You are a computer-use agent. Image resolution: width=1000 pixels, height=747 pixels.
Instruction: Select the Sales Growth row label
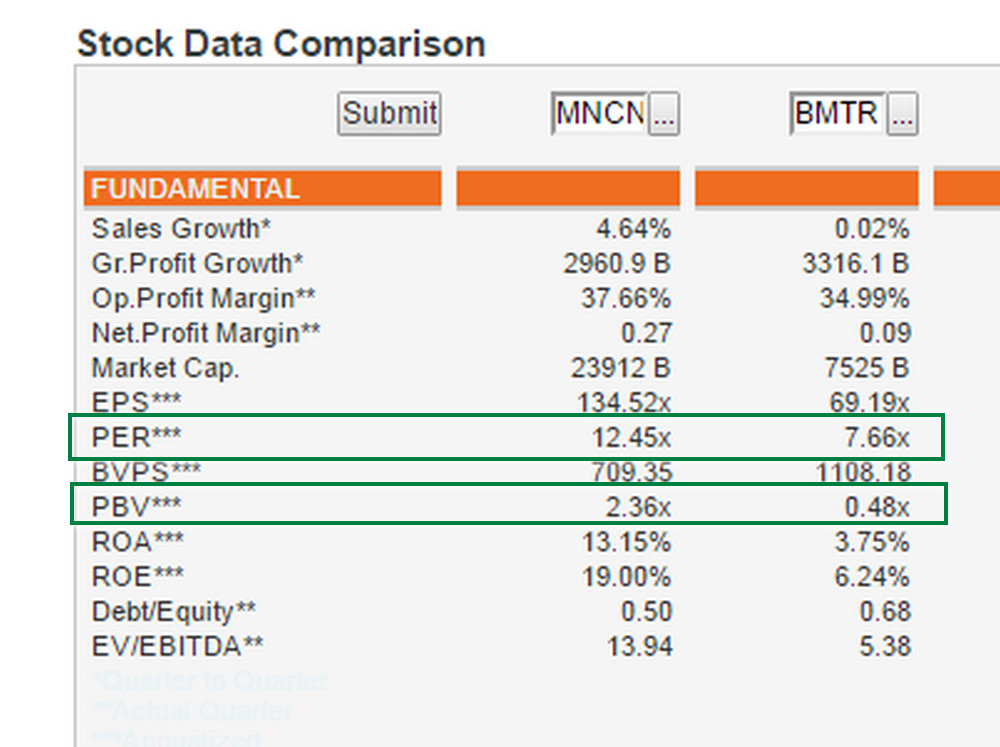(181, 229)
